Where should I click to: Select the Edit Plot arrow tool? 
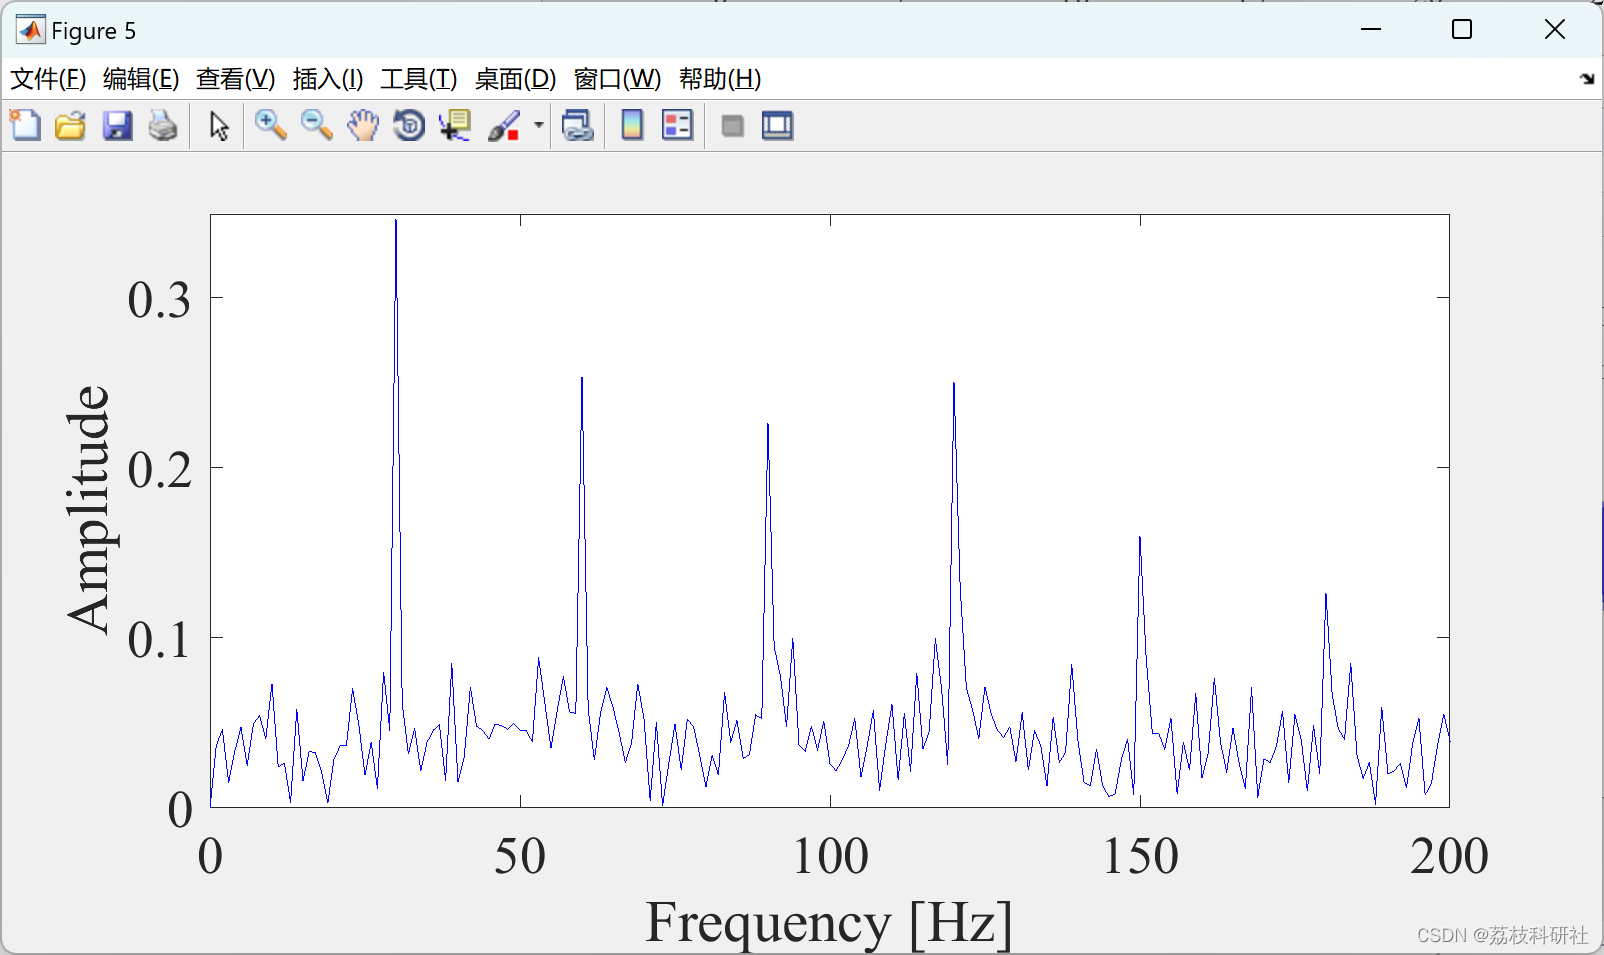[219, 126]
